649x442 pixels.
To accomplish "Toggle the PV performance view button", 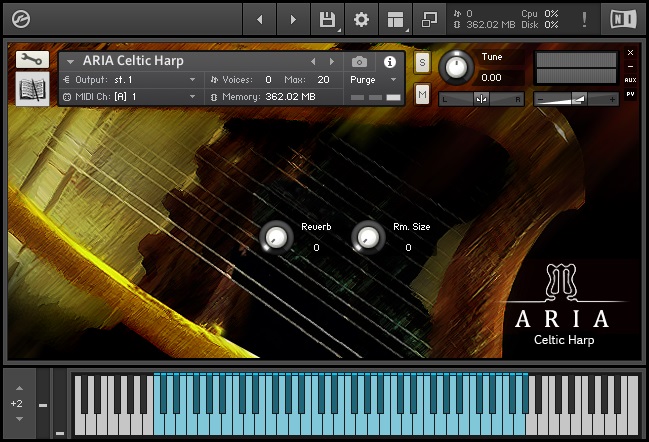I will click(630, 94).
